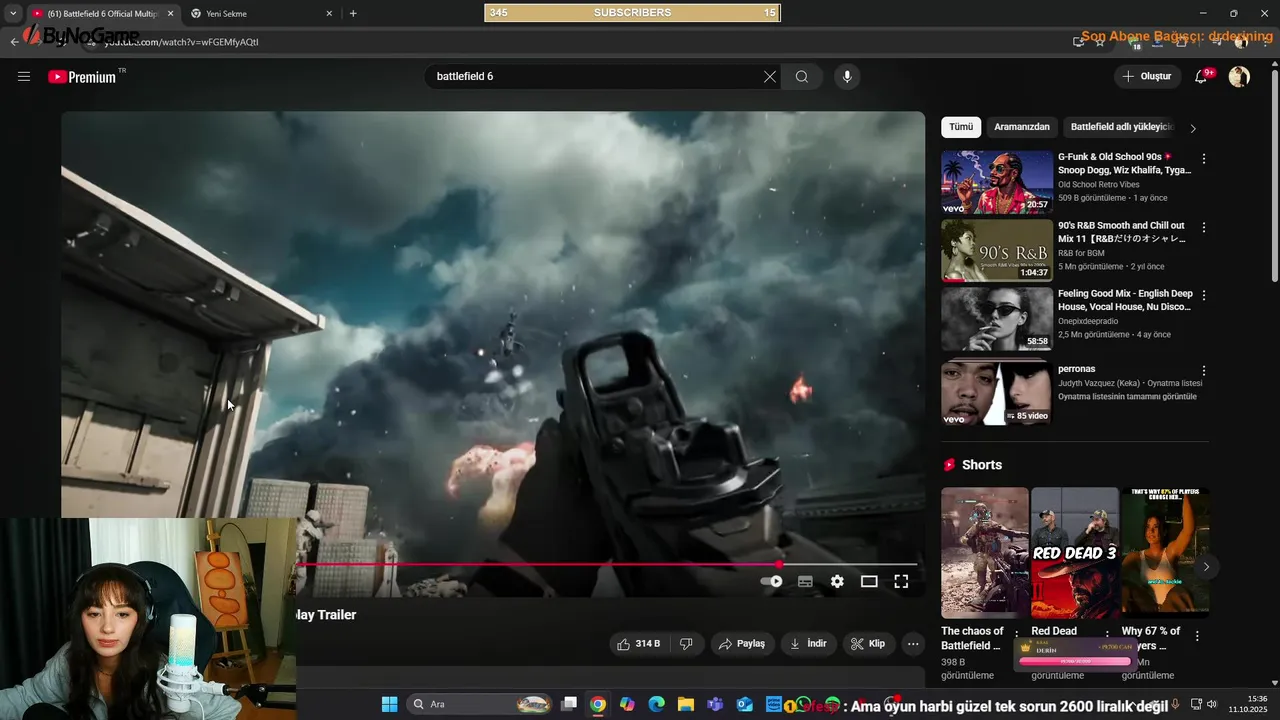Open the 90's R&B Smooth and Chill video title

click(1121, 232)
